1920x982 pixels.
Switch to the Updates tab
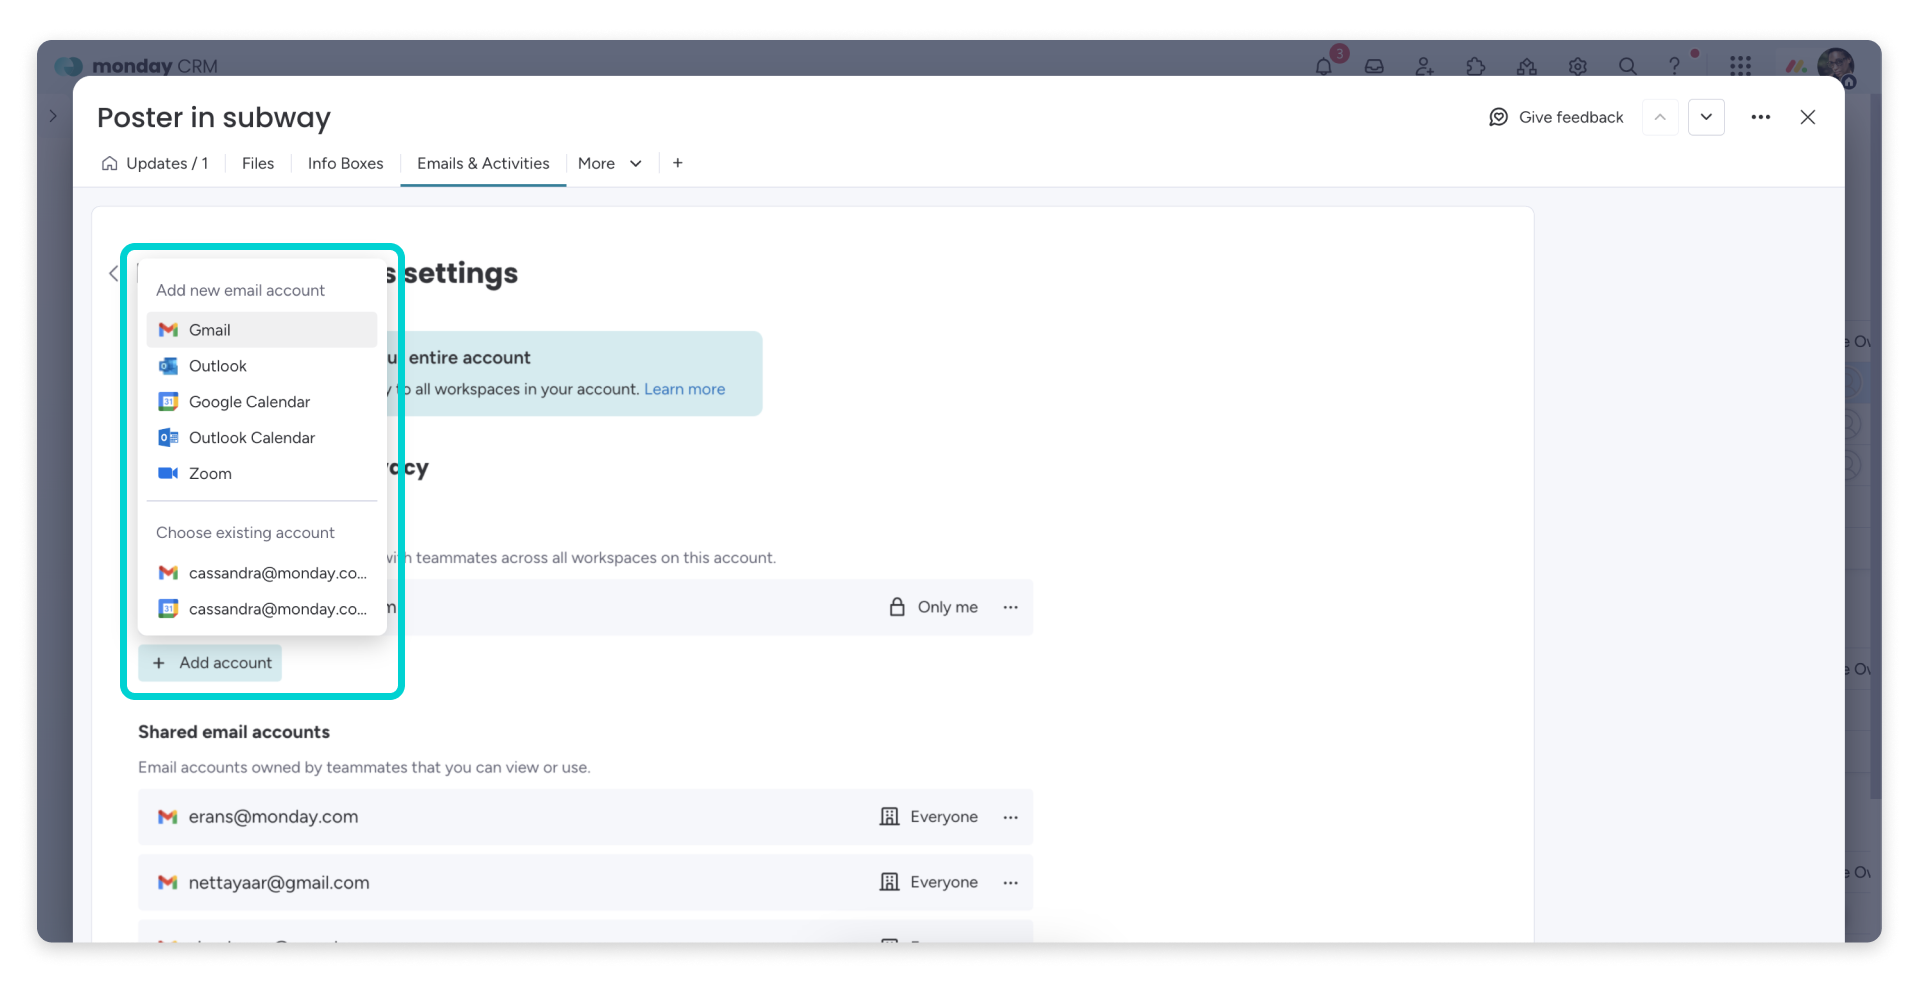(155, 163)
